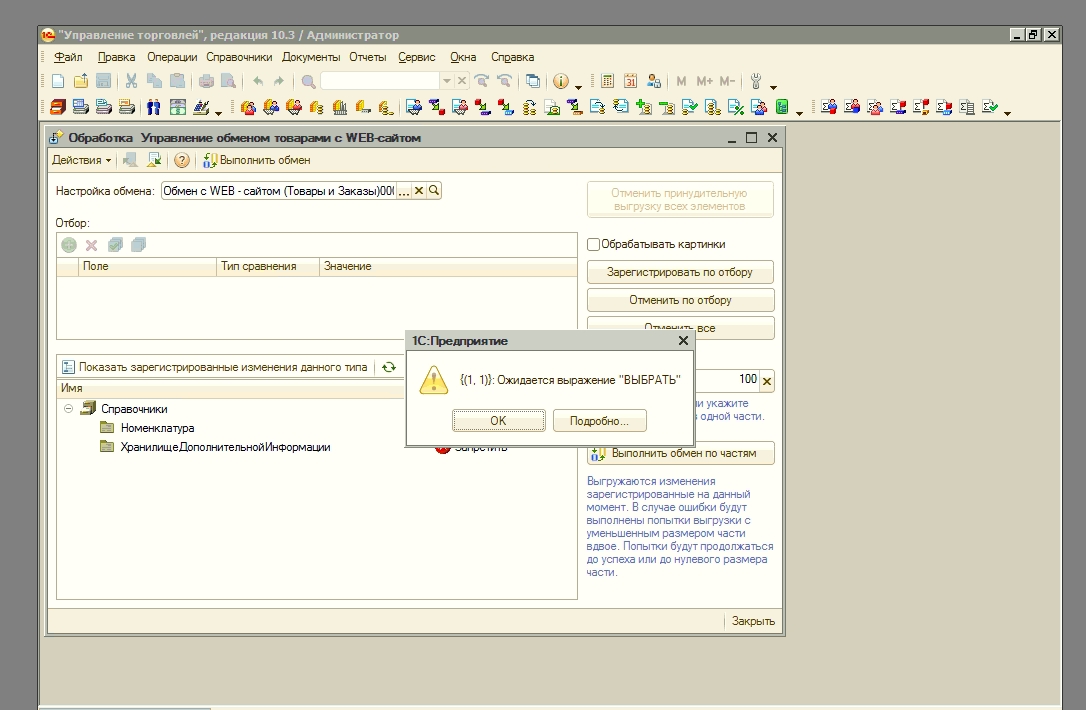The image size is (1086, 710).
Task: Click the question mark help icon in the Обработка window
Action: click(x=181, y=161)
